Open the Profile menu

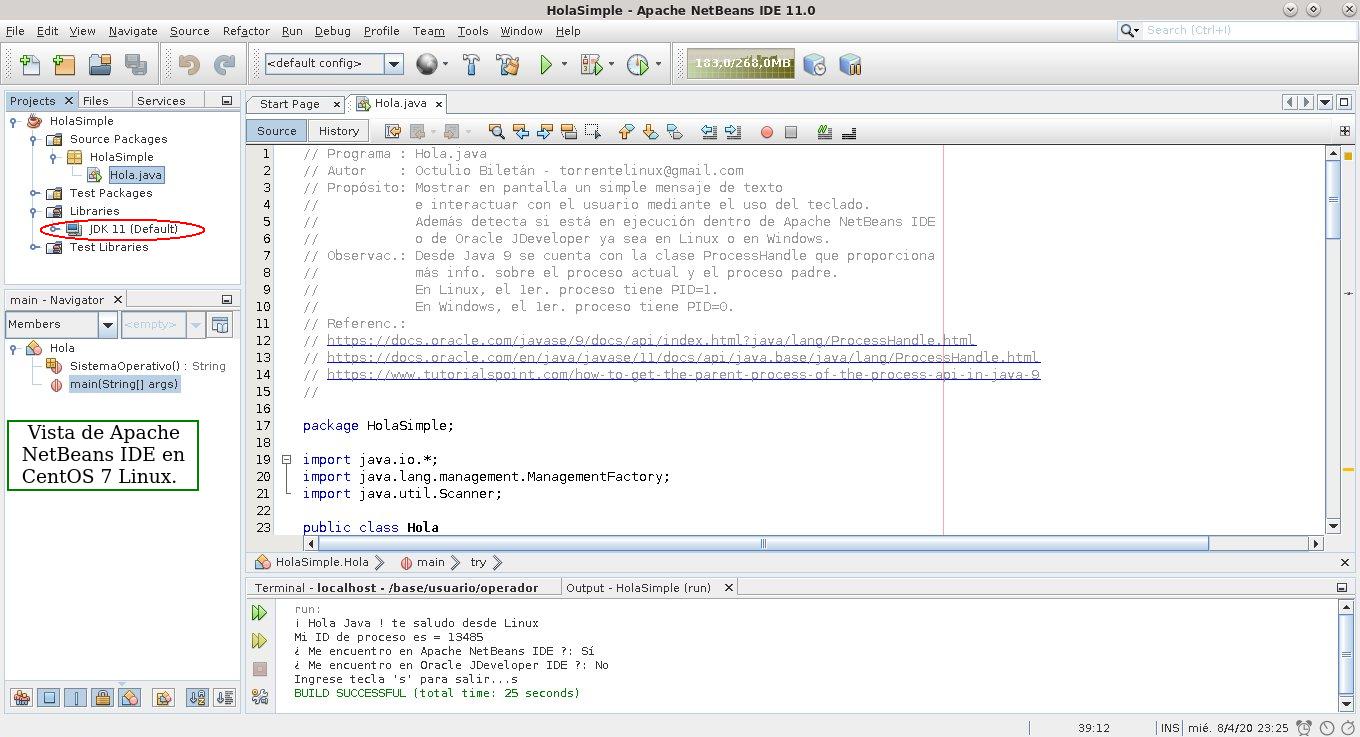[x=381, y=31]
